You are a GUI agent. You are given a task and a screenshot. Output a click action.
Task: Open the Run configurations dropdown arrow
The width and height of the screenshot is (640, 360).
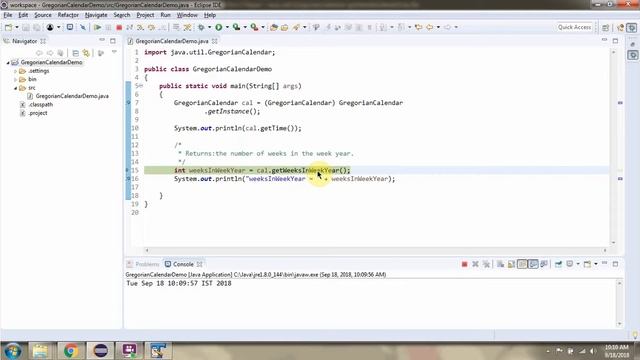(227, 27)
